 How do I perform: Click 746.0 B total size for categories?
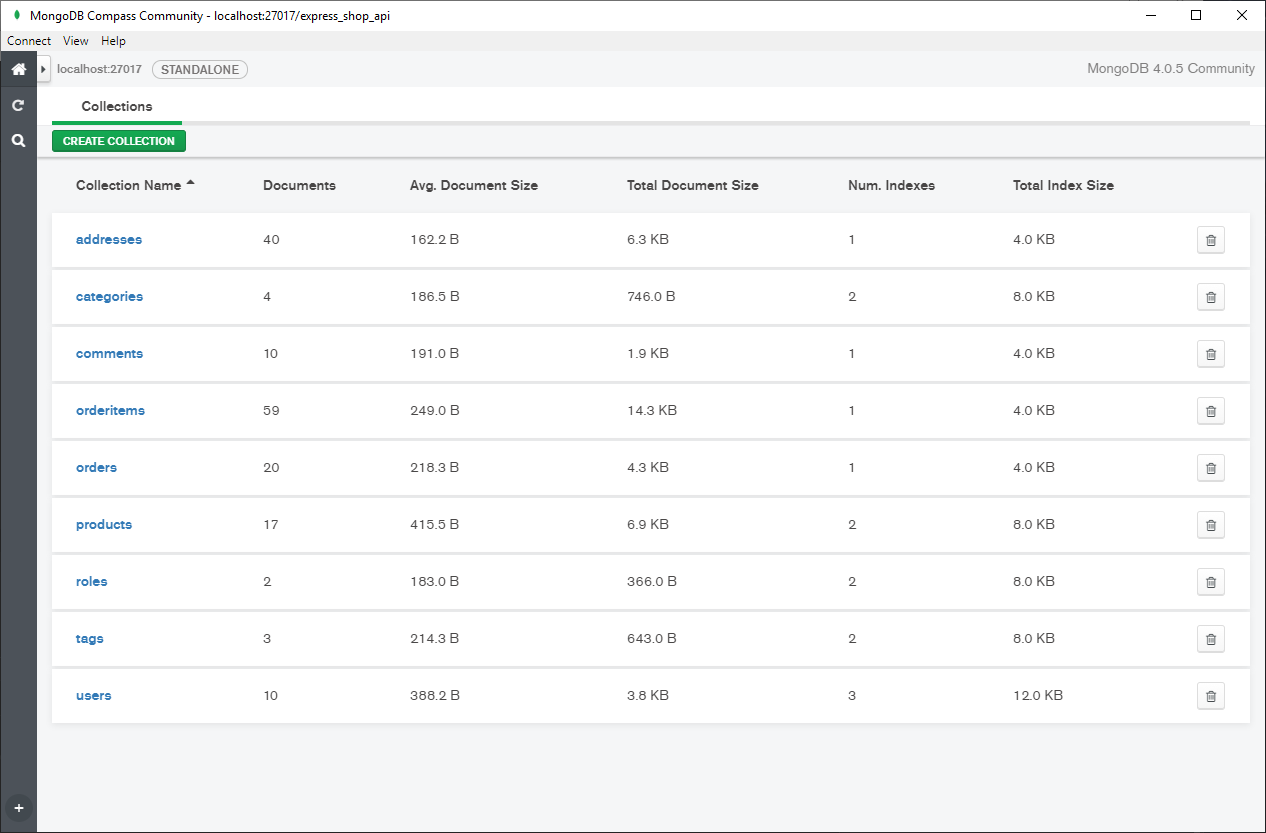[651, 297]
